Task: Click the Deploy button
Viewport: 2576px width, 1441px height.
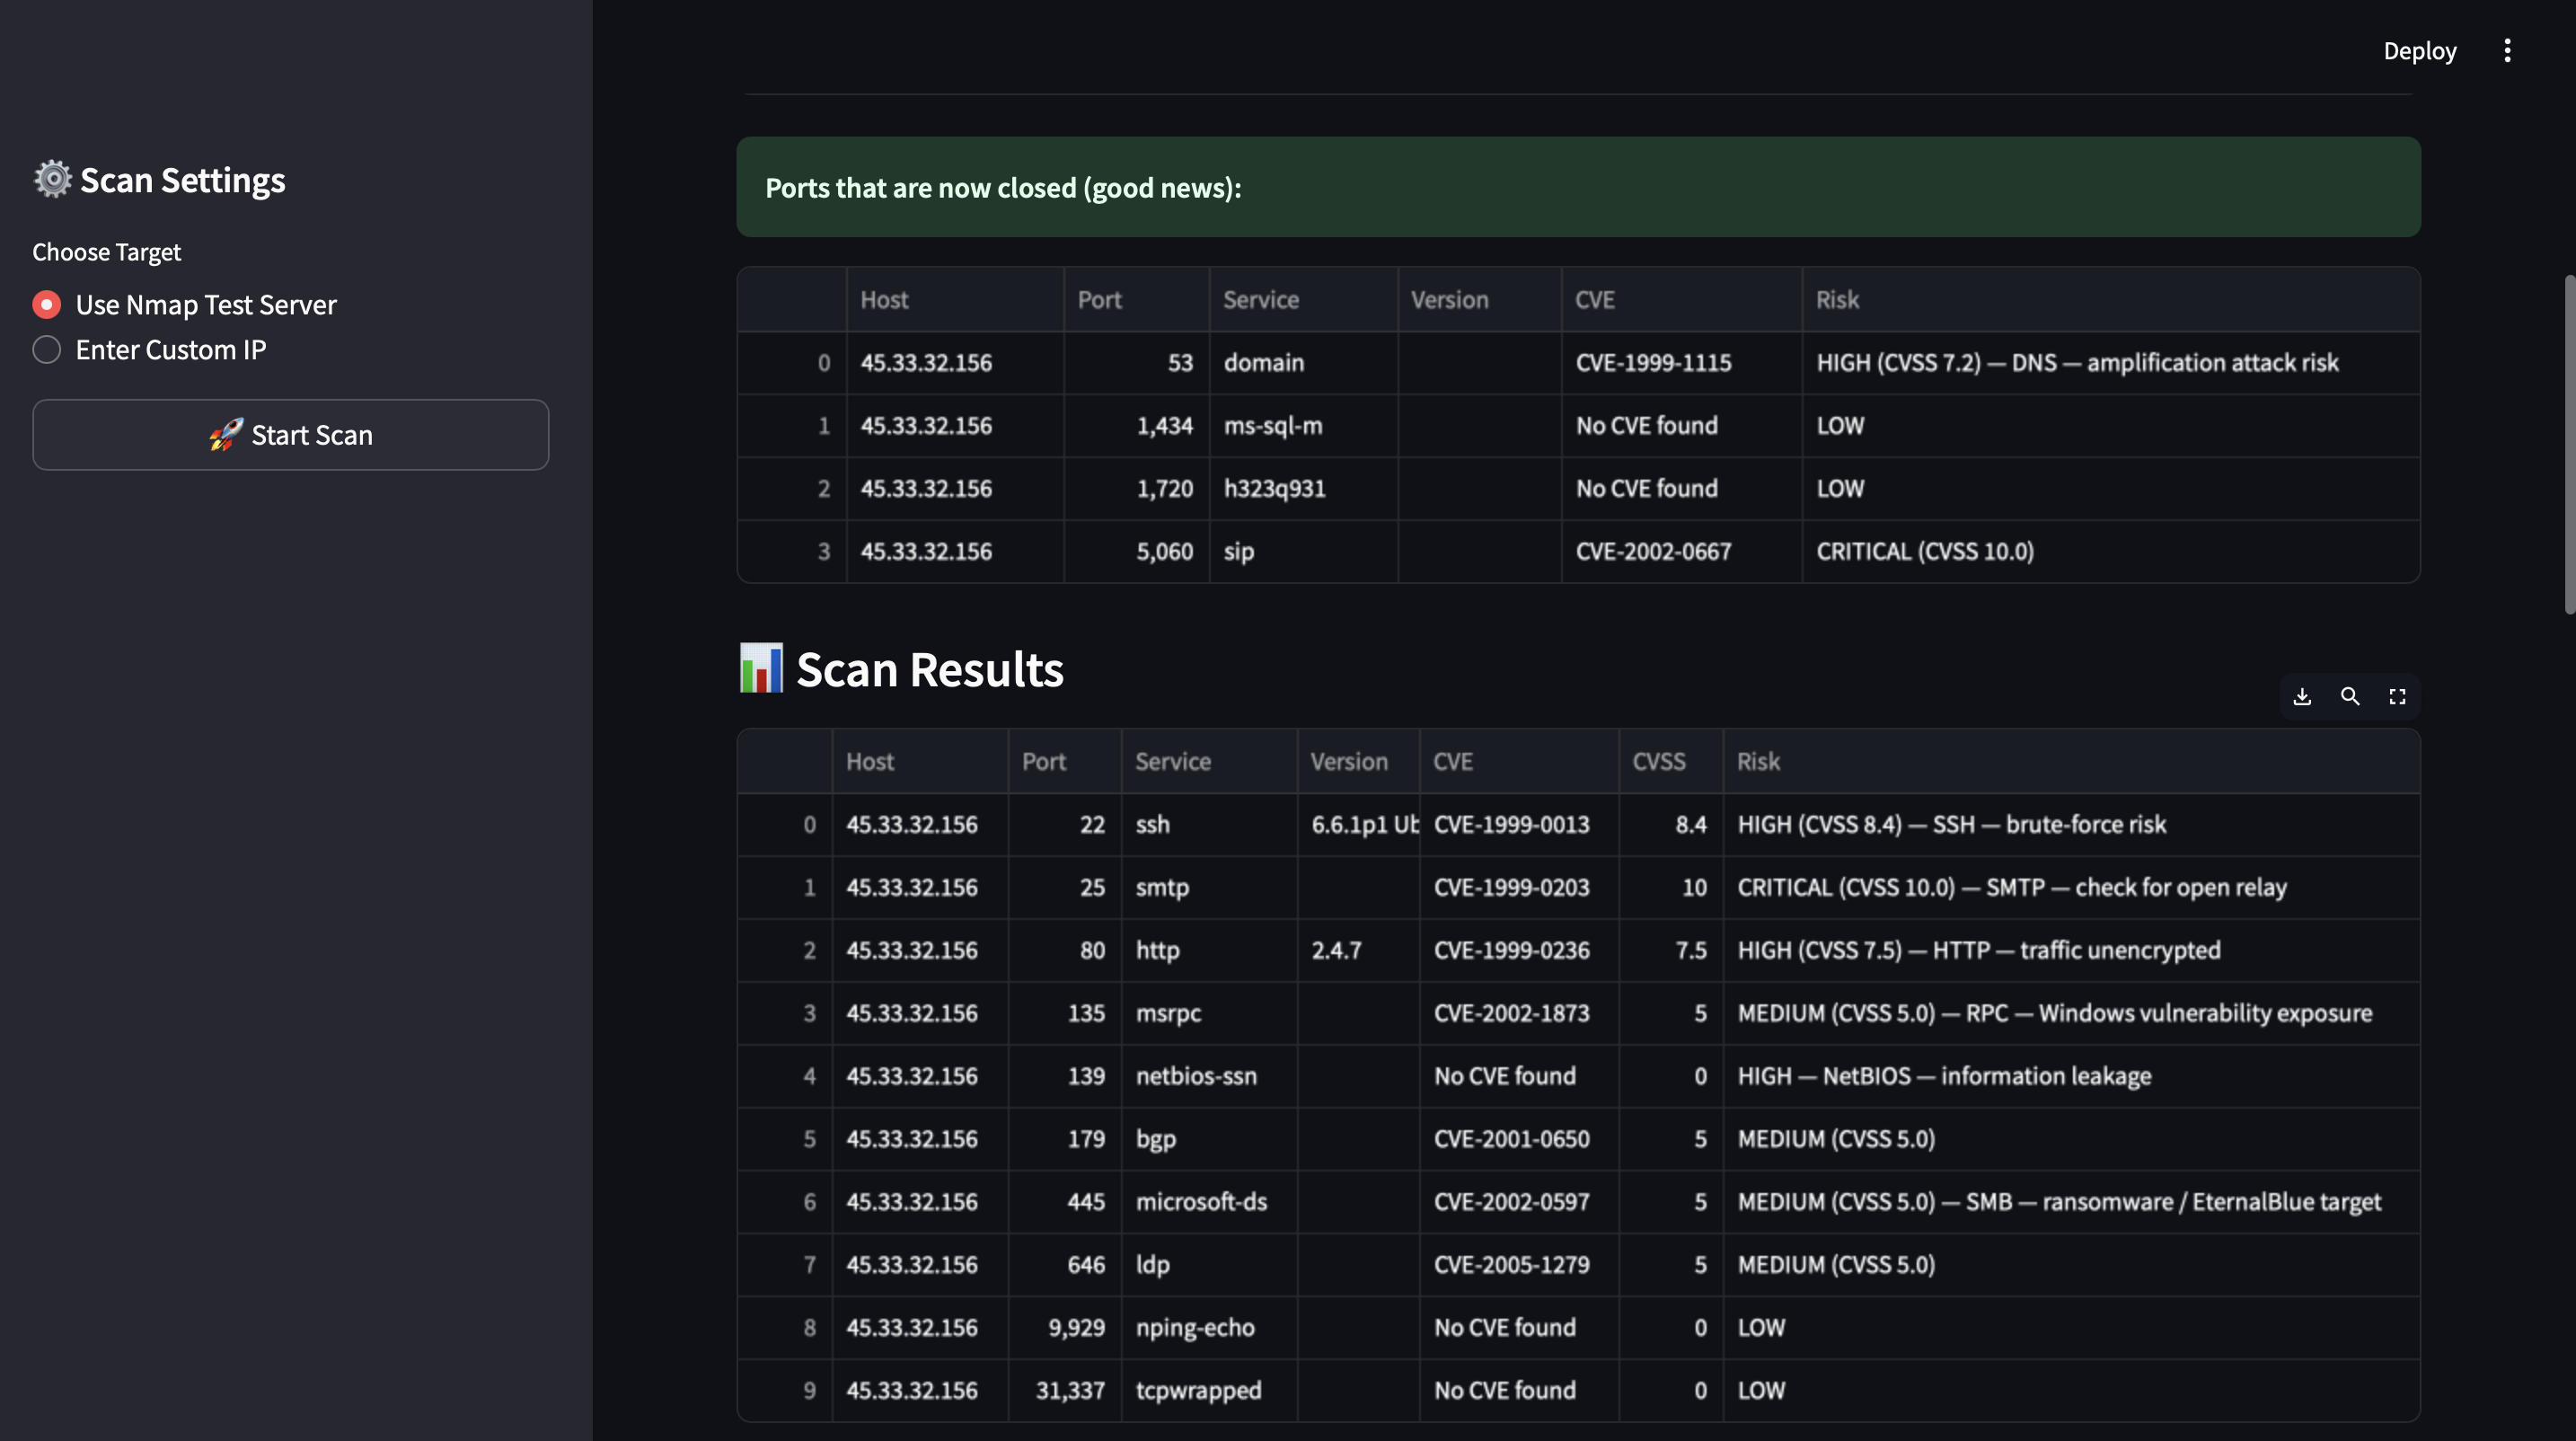Action: click(2419, 51)
